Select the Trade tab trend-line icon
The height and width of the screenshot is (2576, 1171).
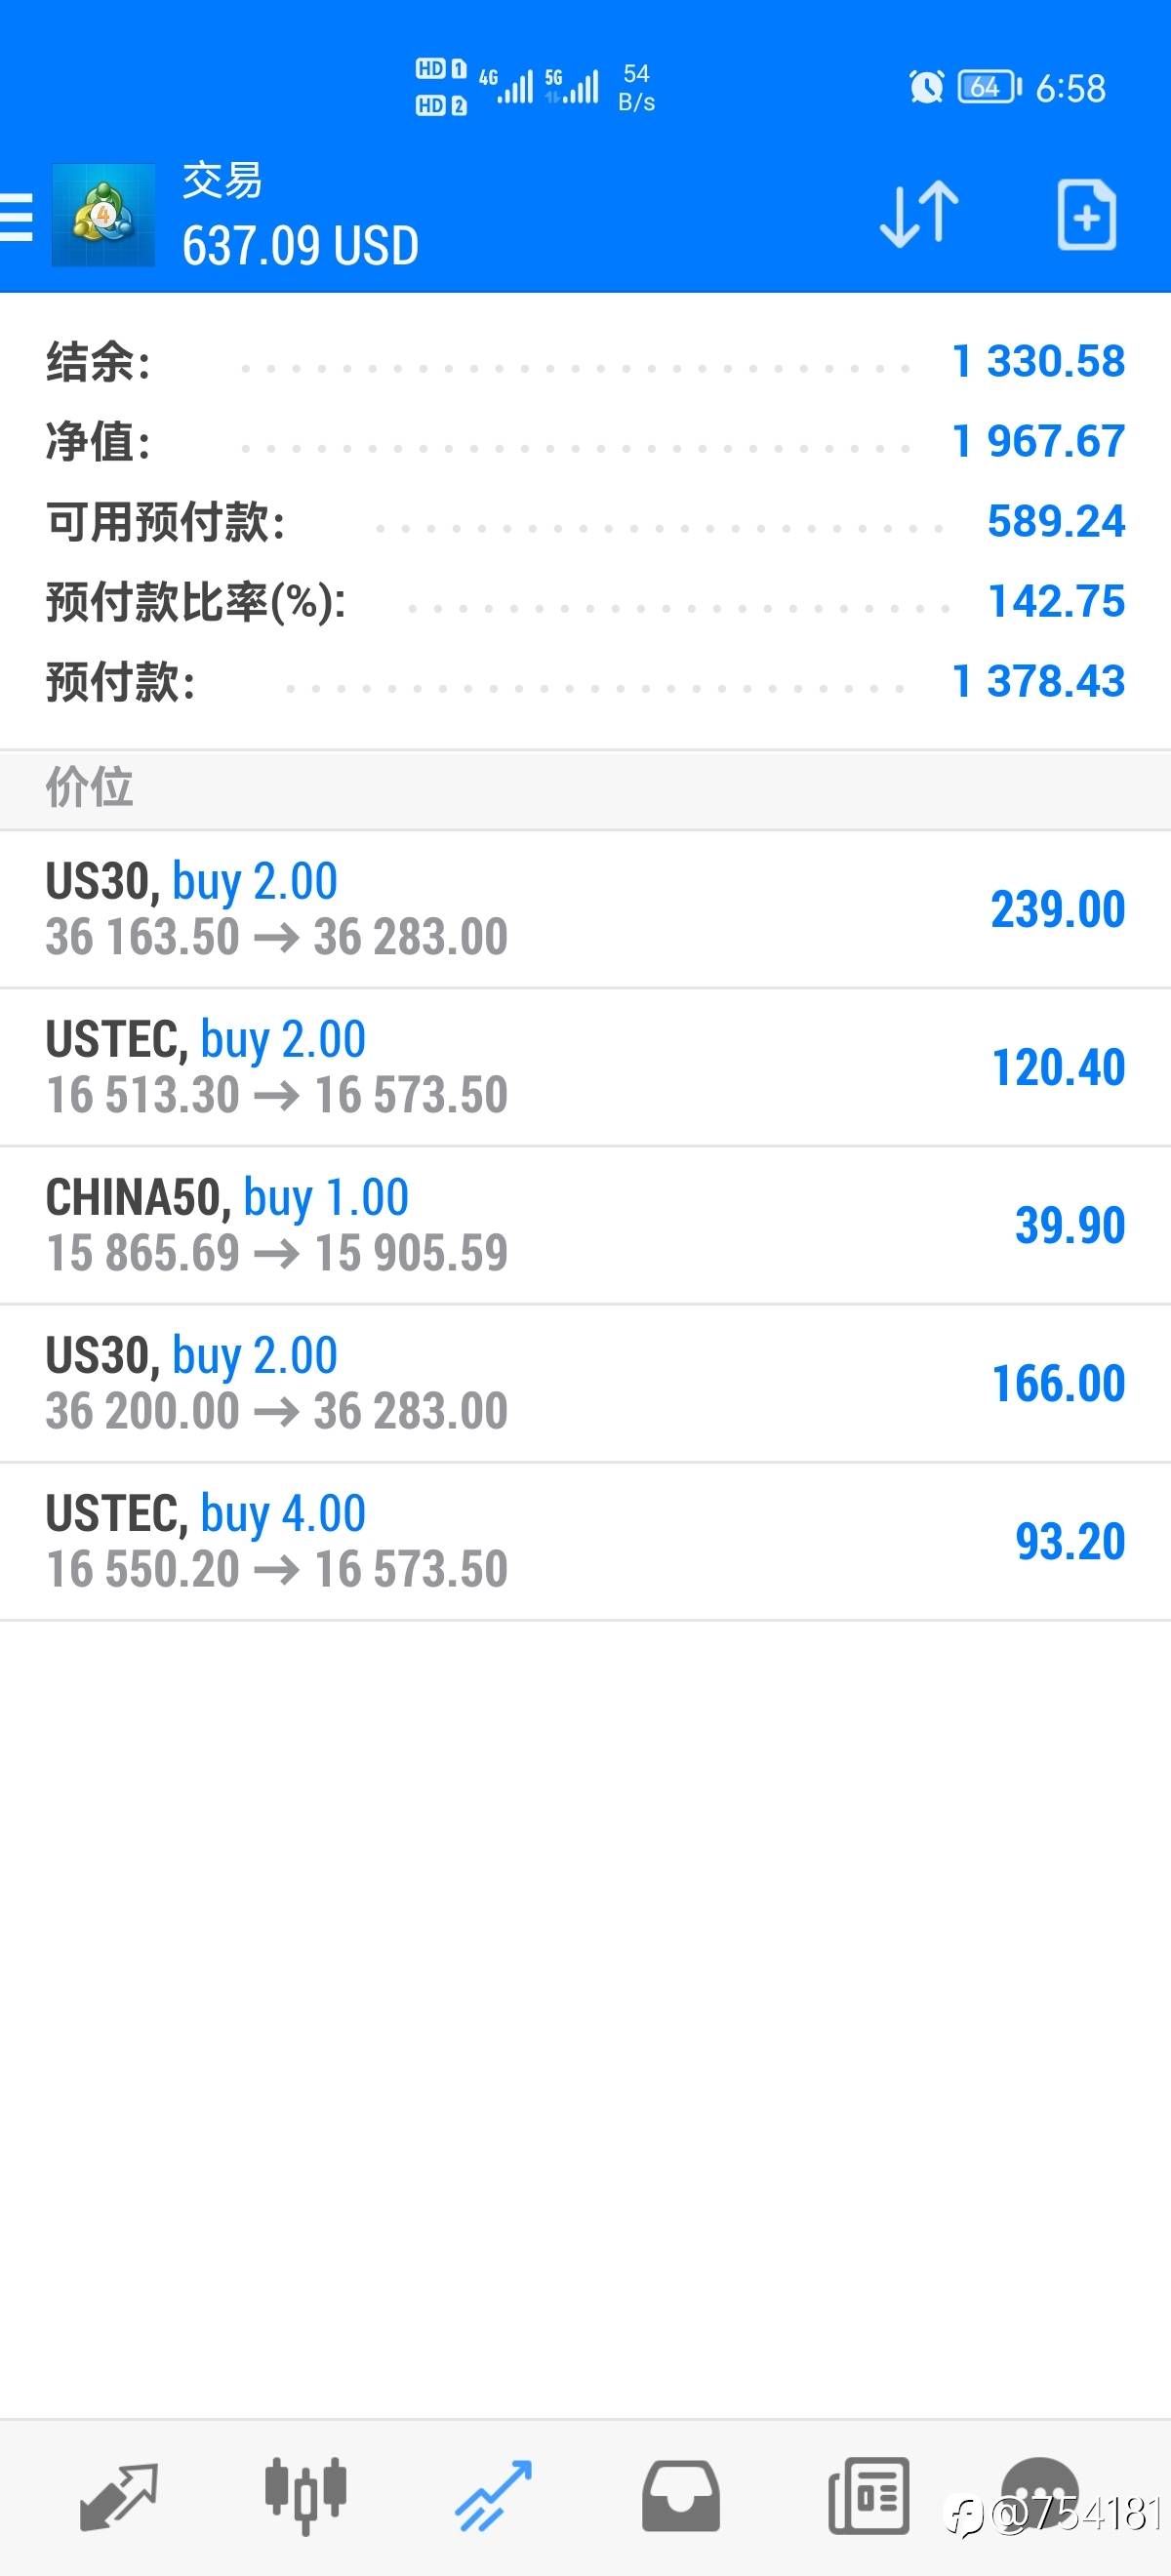pos(494,2496)
